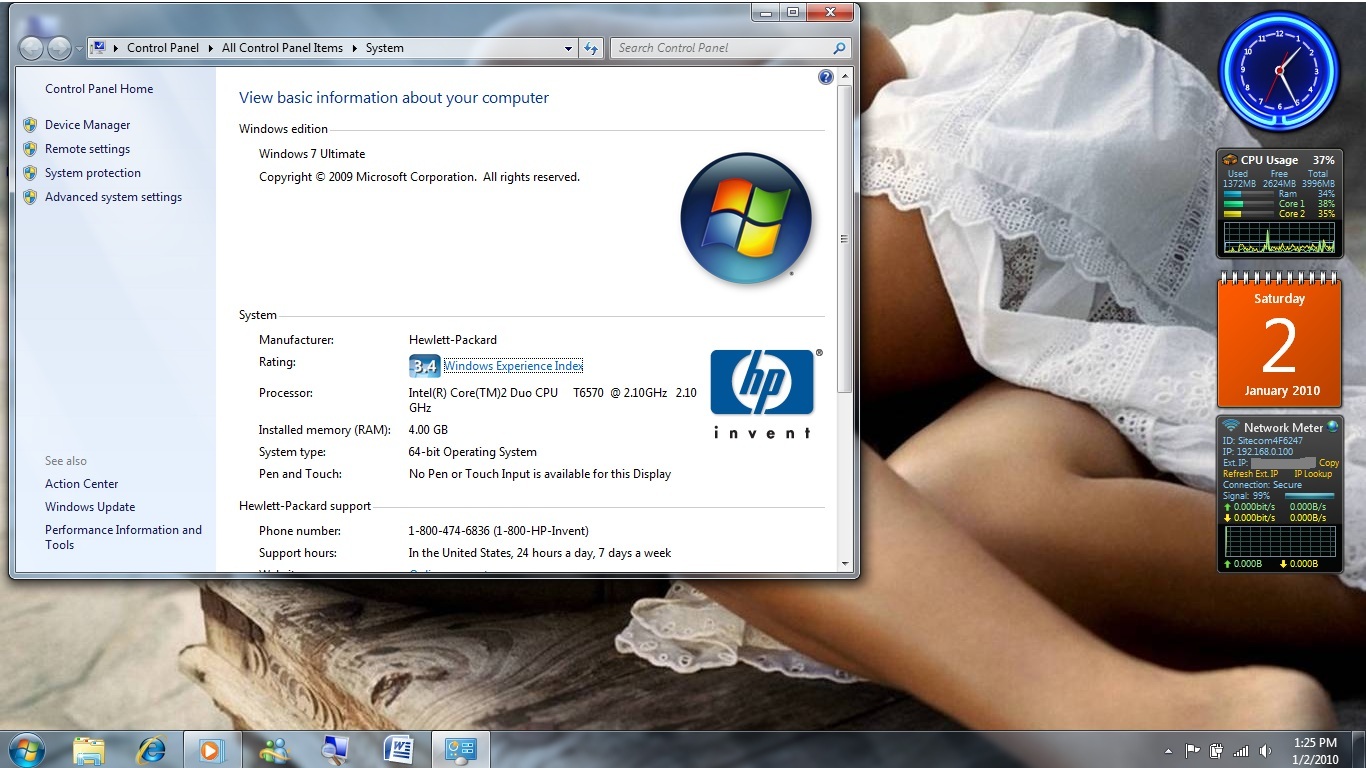This screenshot has height=768, width=1366.
Task: Launch Internet Explorer from the taskbar
Action: (151, 750)
